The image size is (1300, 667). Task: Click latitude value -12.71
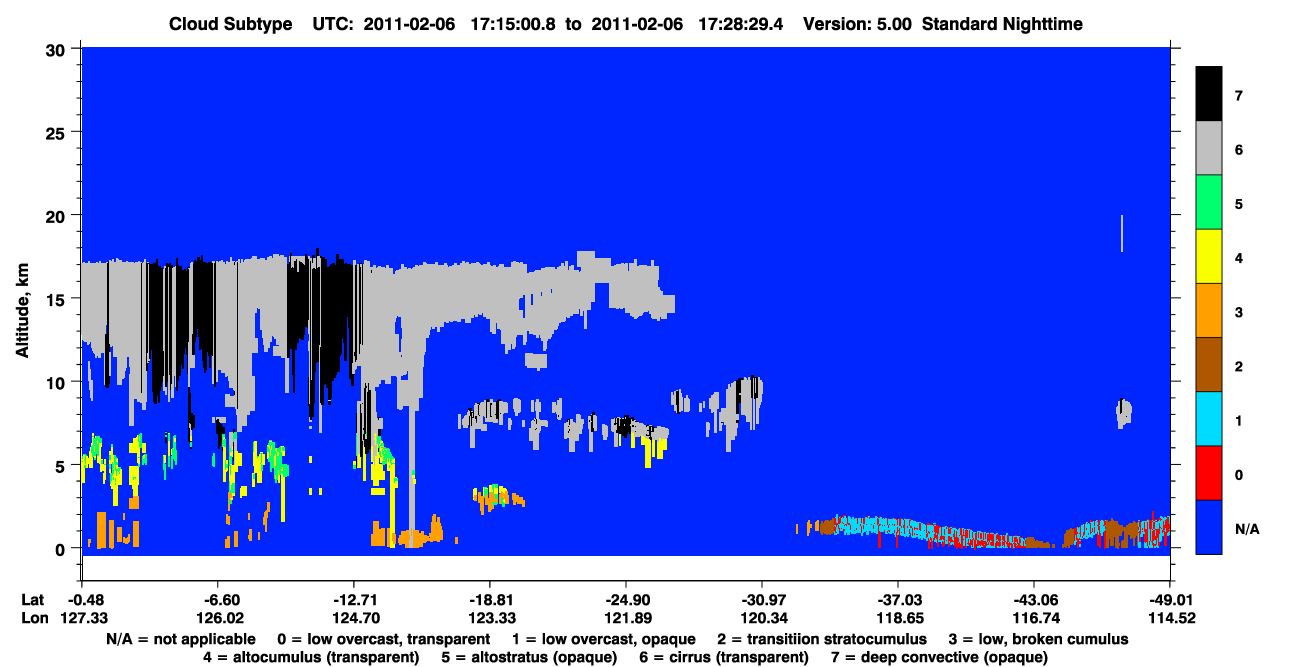click(x=354, y=599)
